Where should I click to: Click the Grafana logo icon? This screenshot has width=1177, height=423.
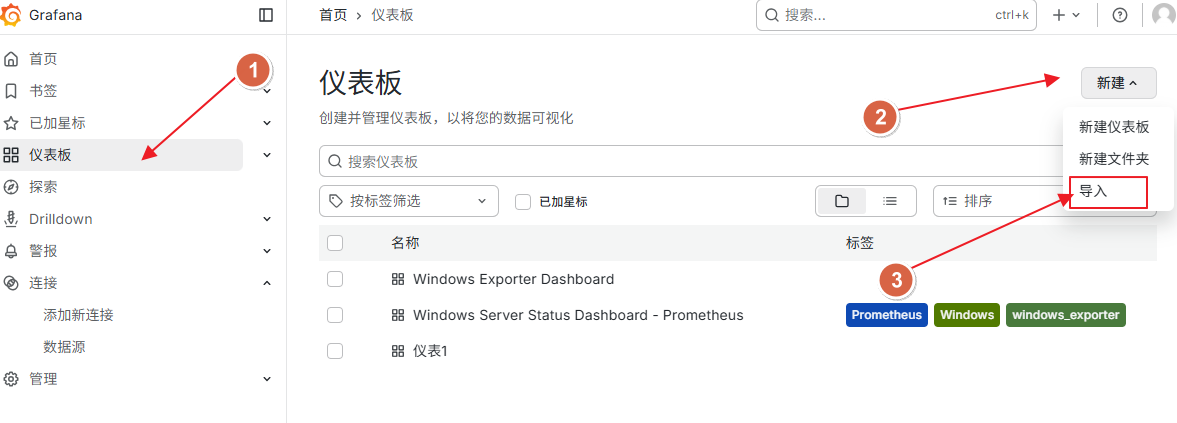[13, 15]
